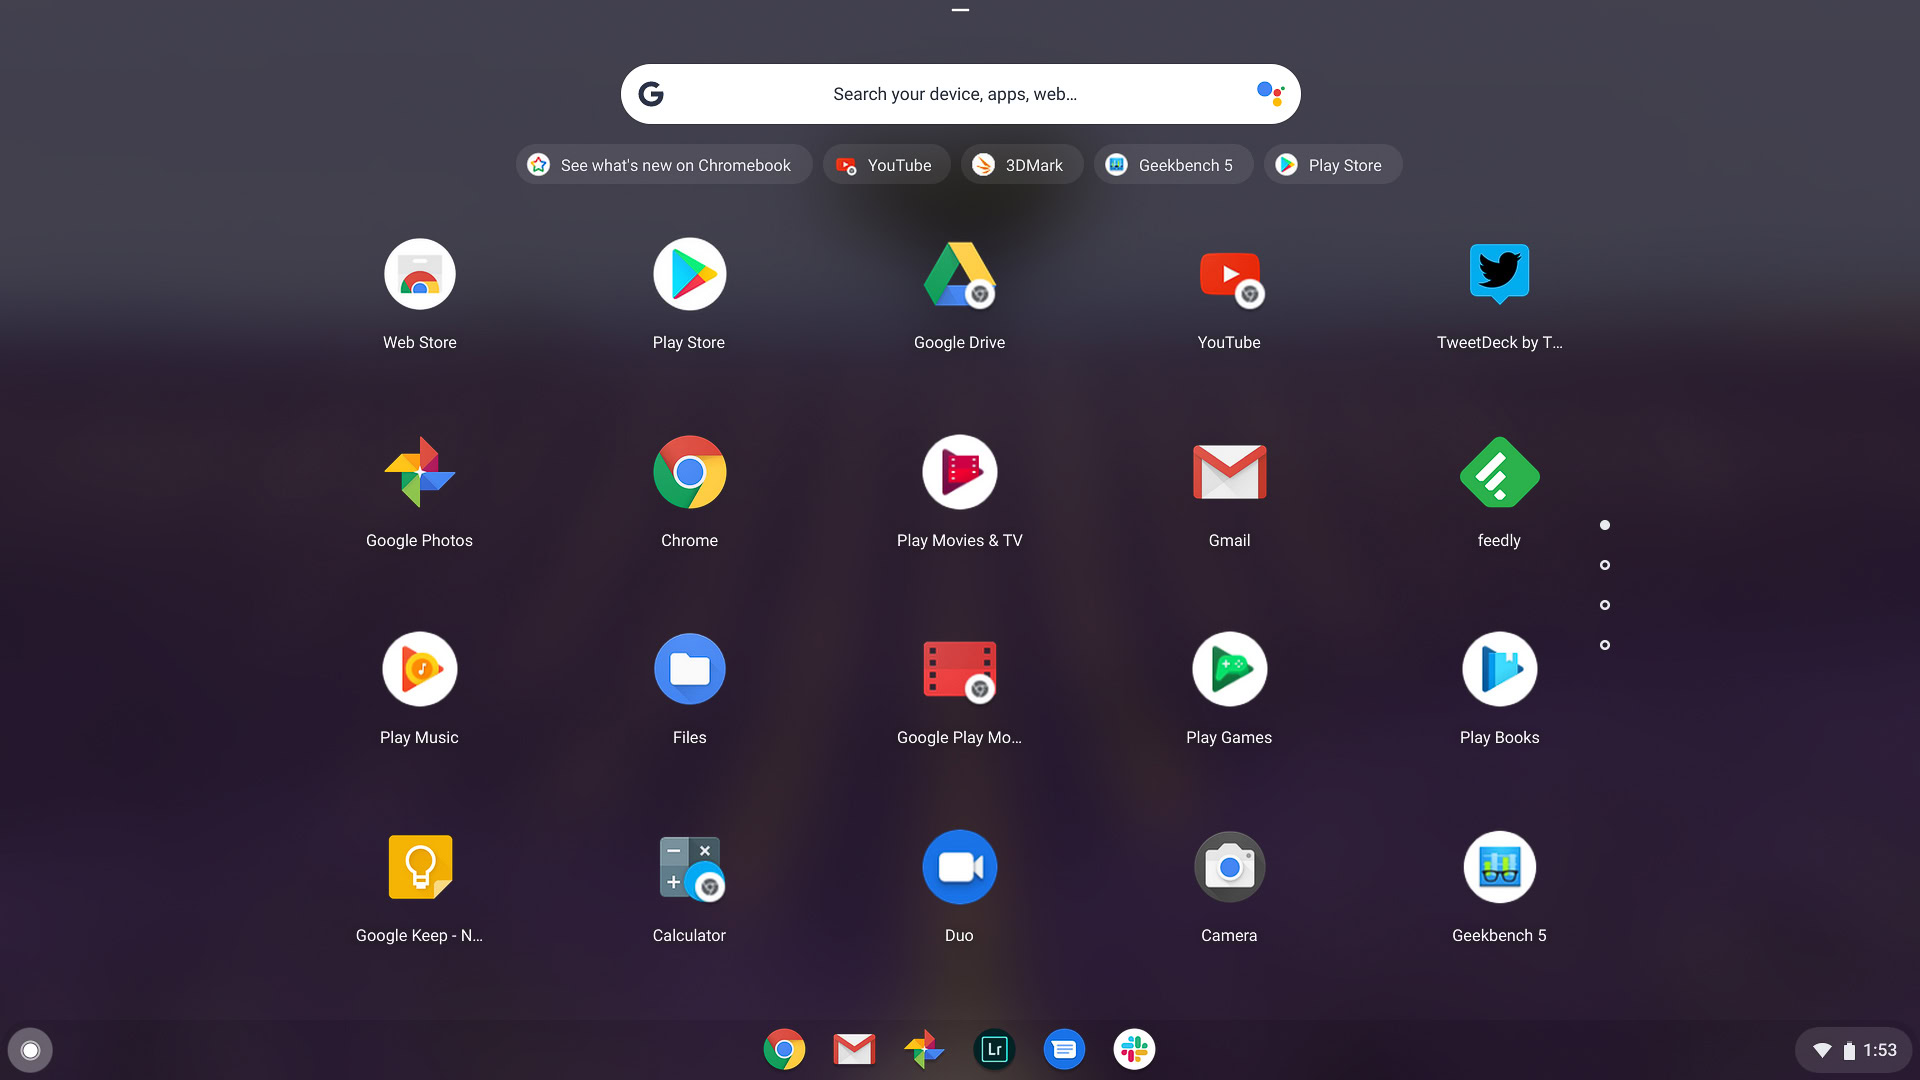This screenshot has height=1080, width=1920.
Task: Navigate to page 3 dot indicator
Action: pyautogui.click(x=1605, y=604)
